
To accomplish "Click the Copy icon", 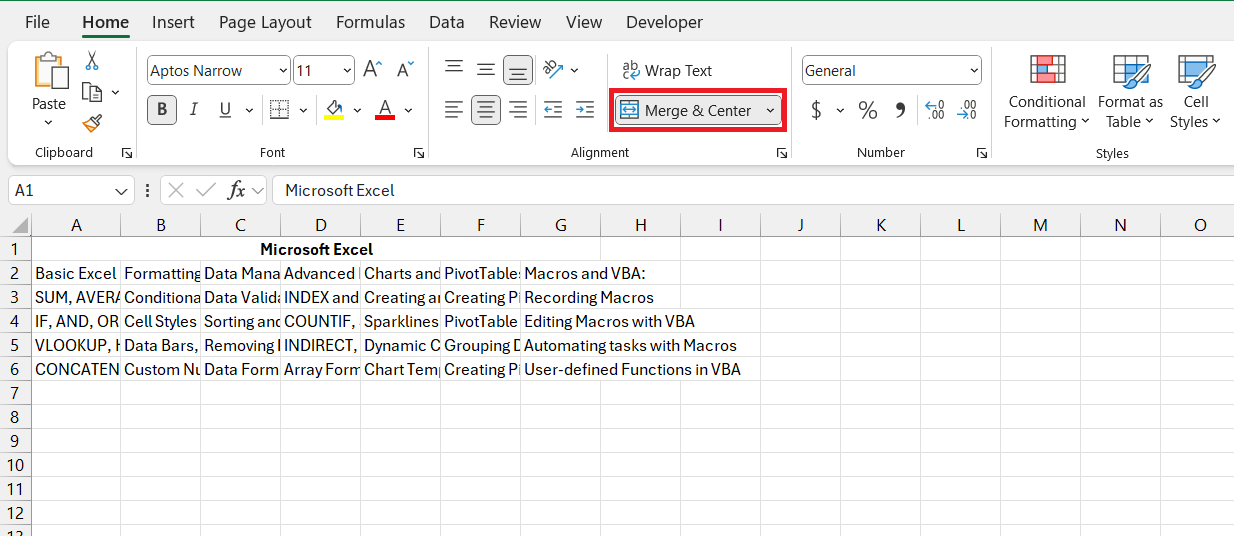I will click(92, 92).
